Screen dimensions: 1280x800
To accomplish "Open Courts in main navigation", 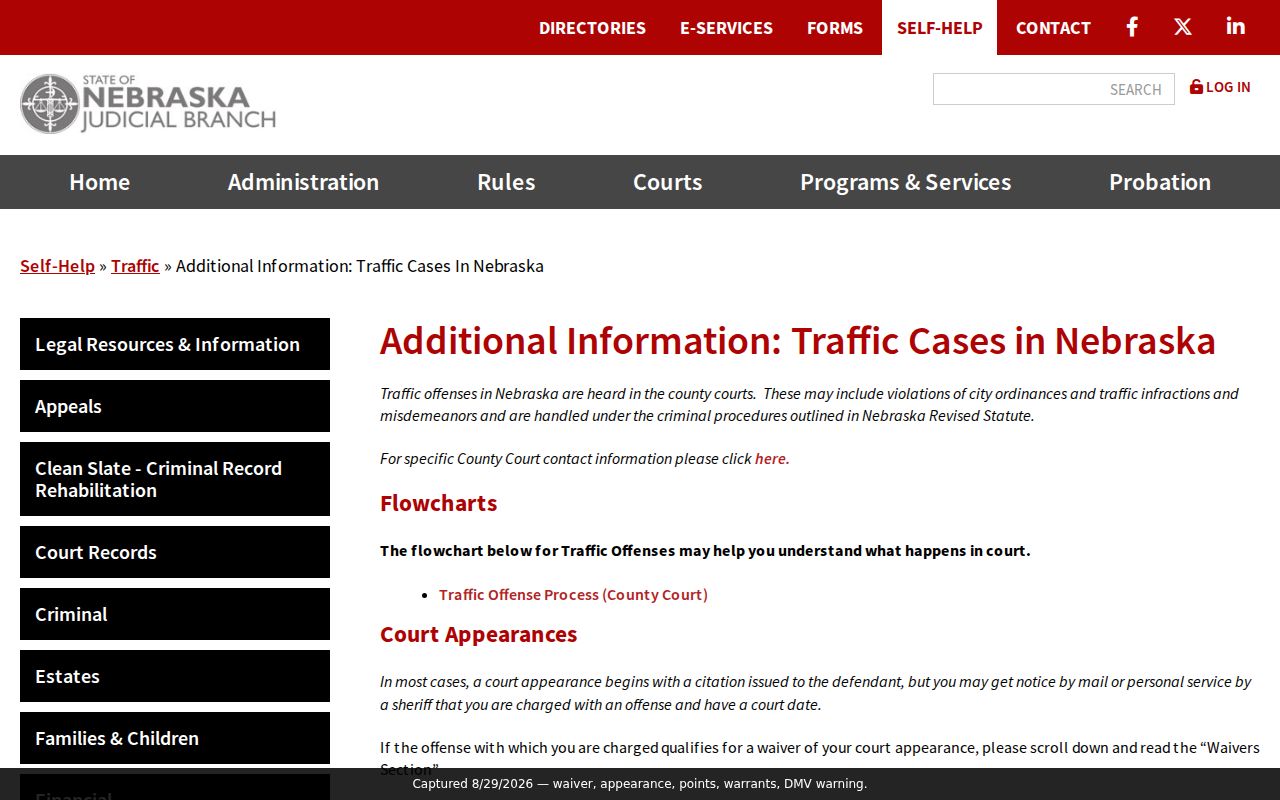I will [x=668, y=182].
